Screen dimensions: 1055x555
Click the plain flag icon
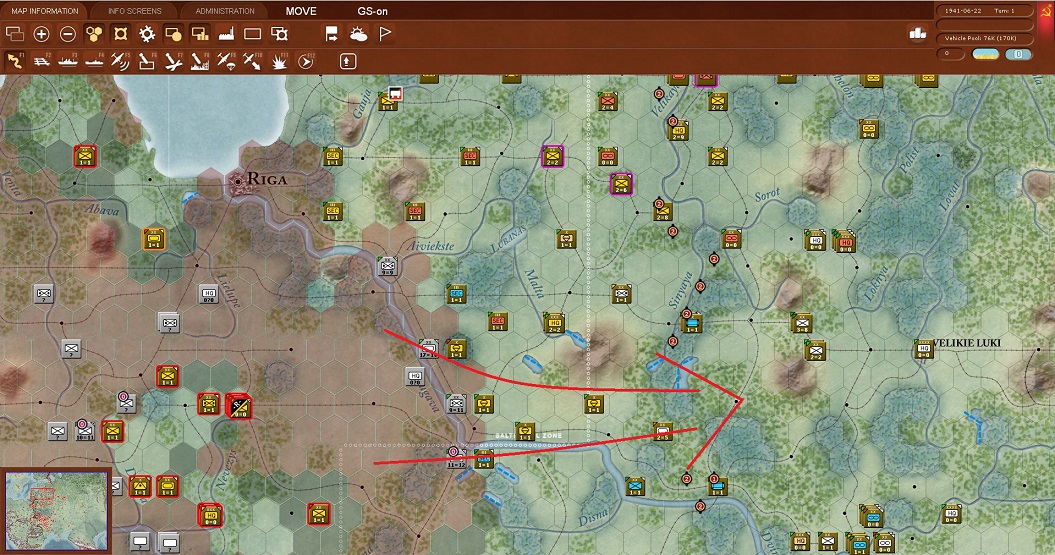385,34
